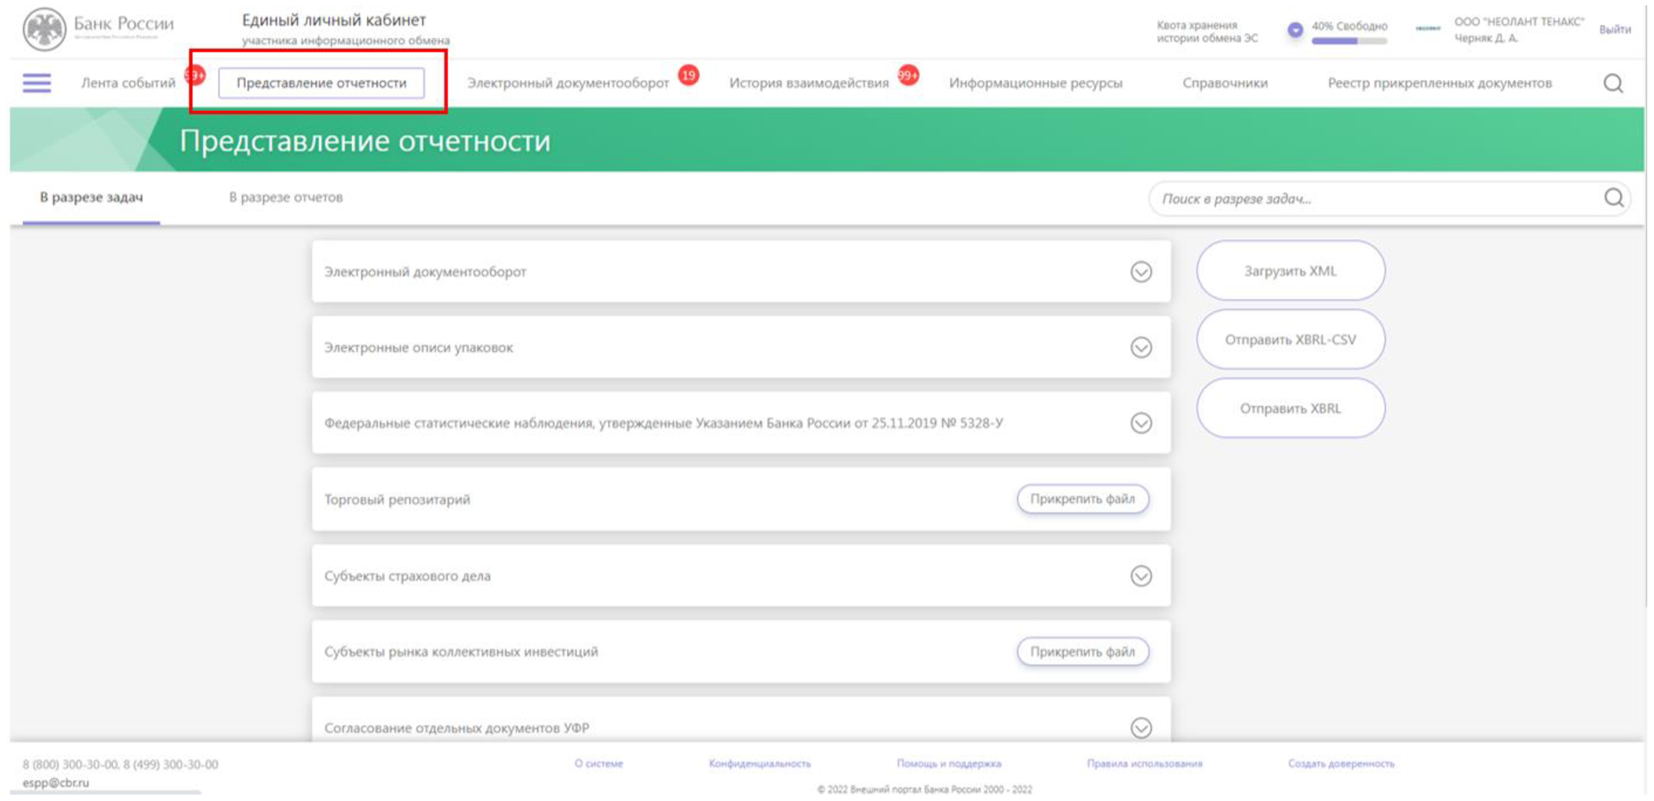1654x801 pixels.
Task: Open the hamburger menu icon
Action: pos(37,83)
